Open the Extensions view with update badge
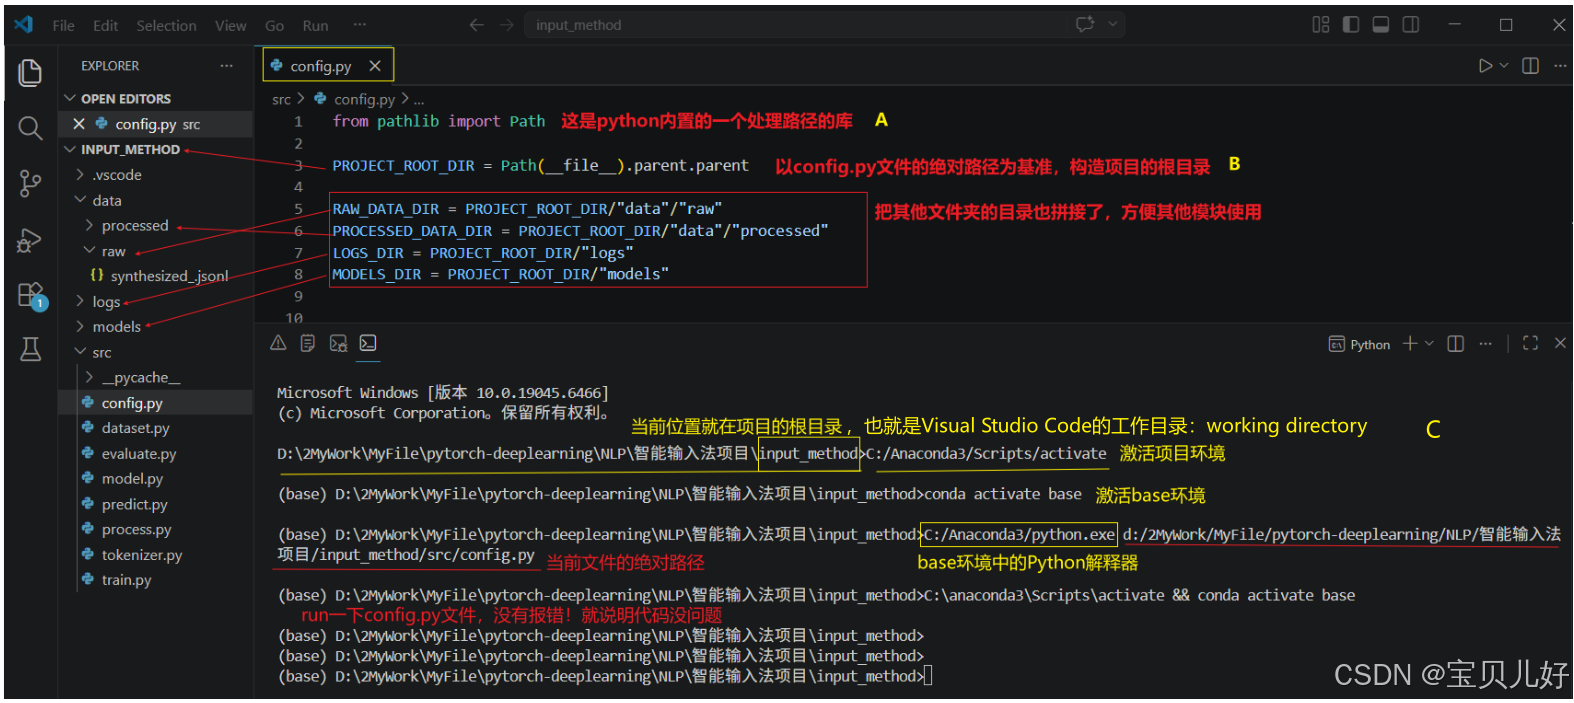 (30, 296)
